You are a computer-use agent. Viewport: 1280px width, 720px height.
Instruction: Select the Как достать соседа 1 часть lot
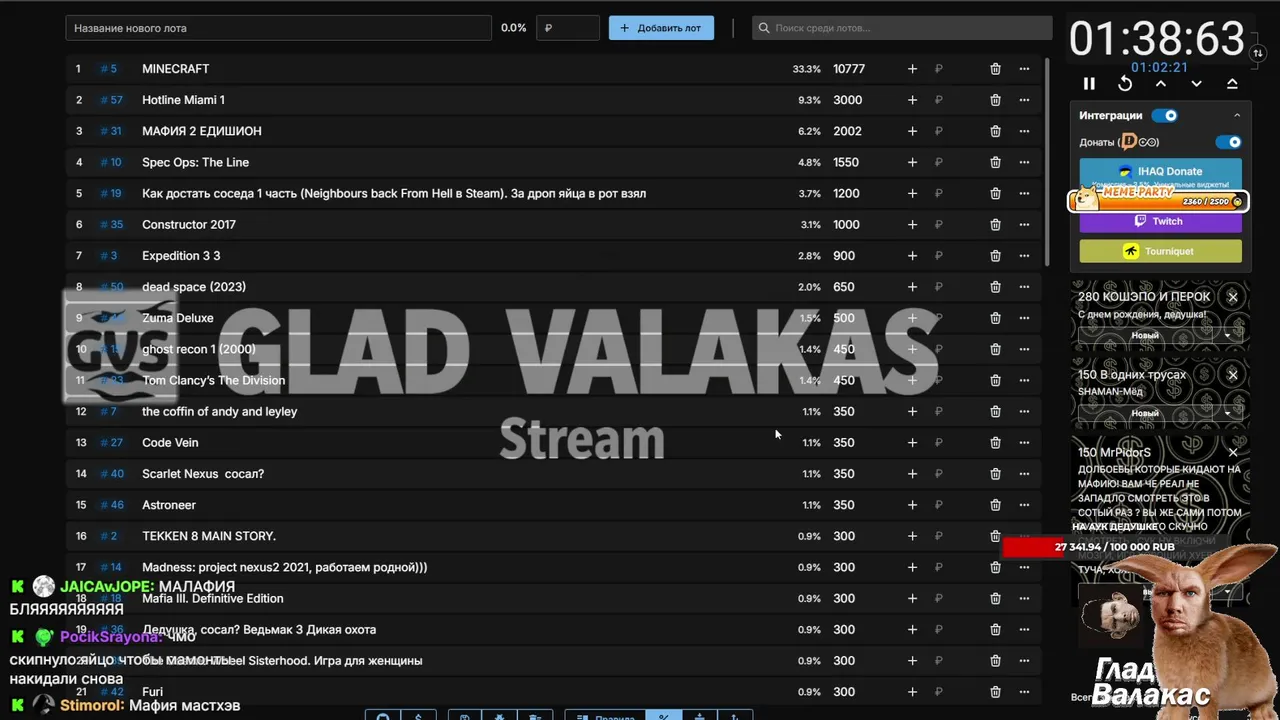[x=394, y=193]
